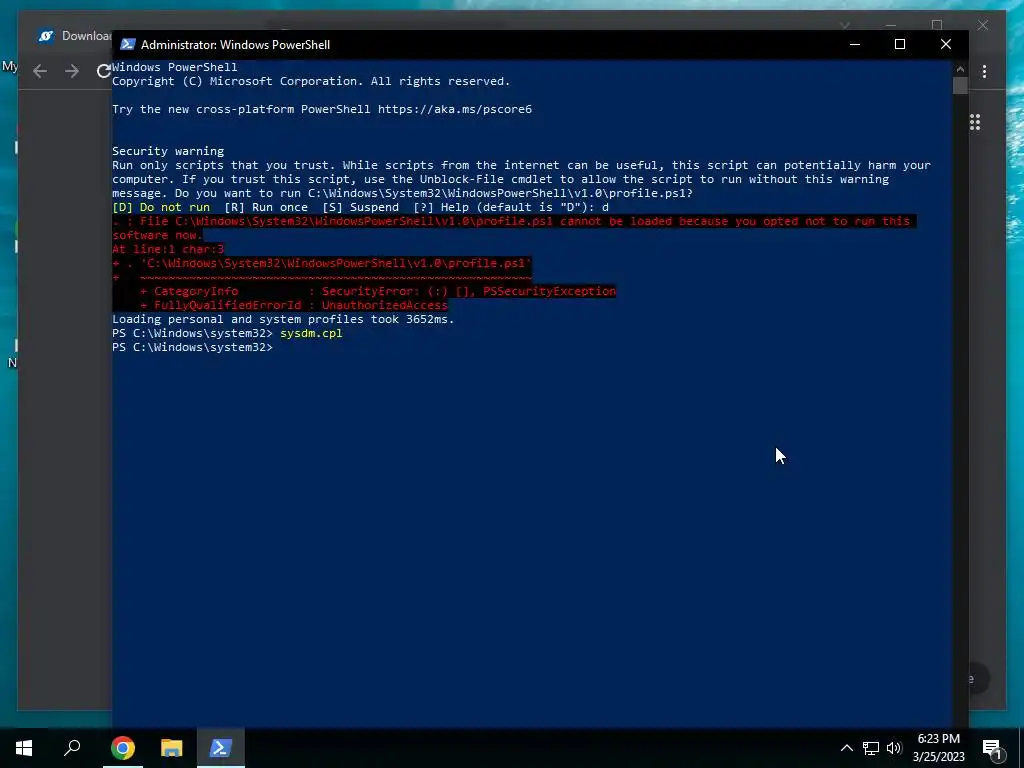Click the browser back arrow

pyautogui.click(x=40, y=71)
